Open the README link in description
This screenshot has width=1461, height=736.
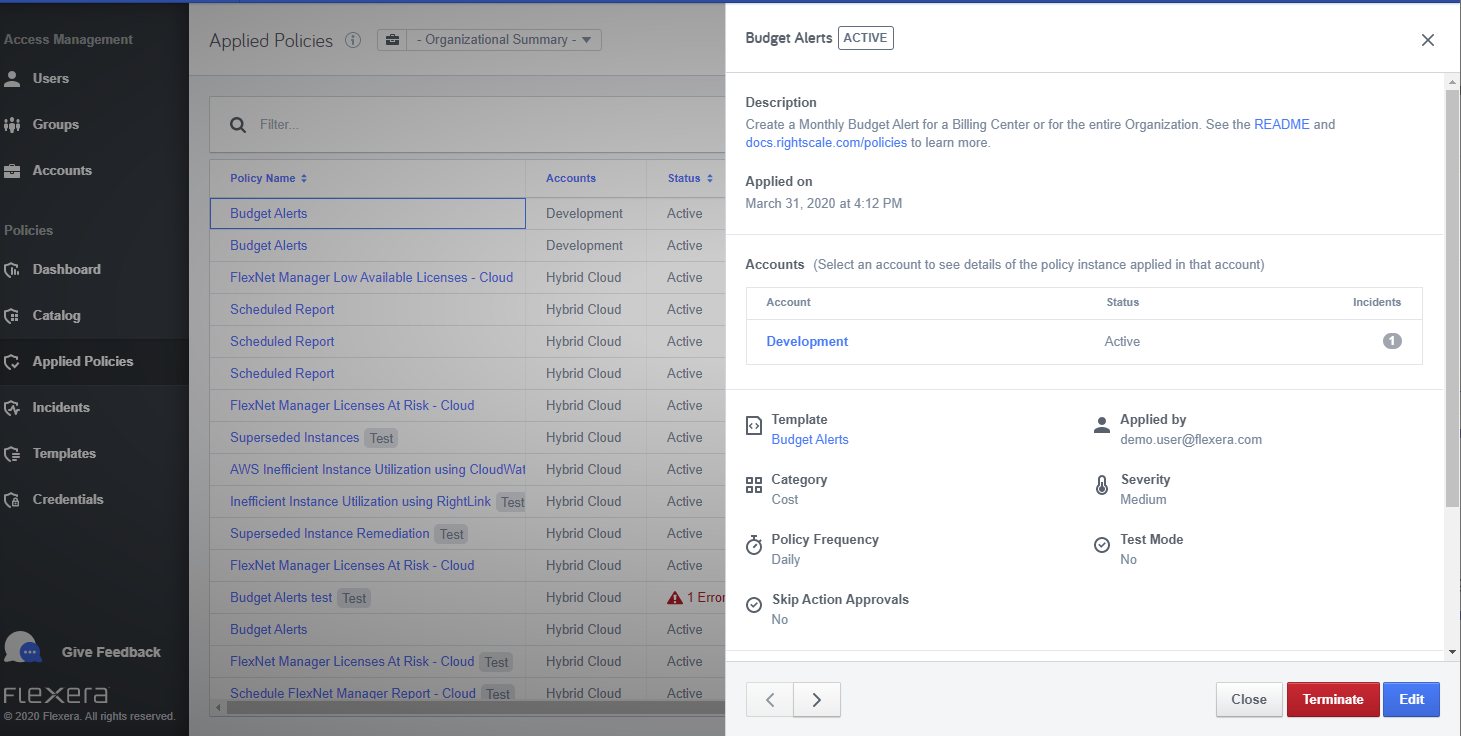coord(1282,125)
